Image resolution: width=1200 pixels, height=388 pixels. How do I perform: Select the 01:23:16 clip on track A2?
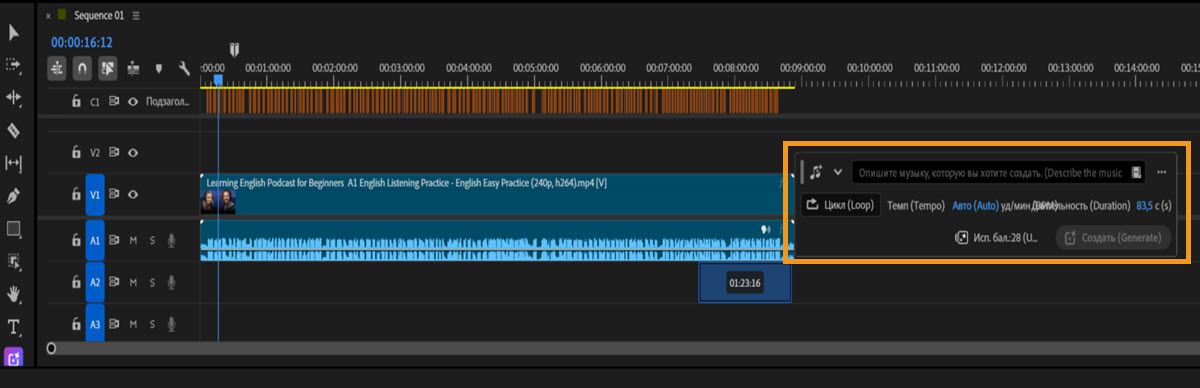click(745, 283)
